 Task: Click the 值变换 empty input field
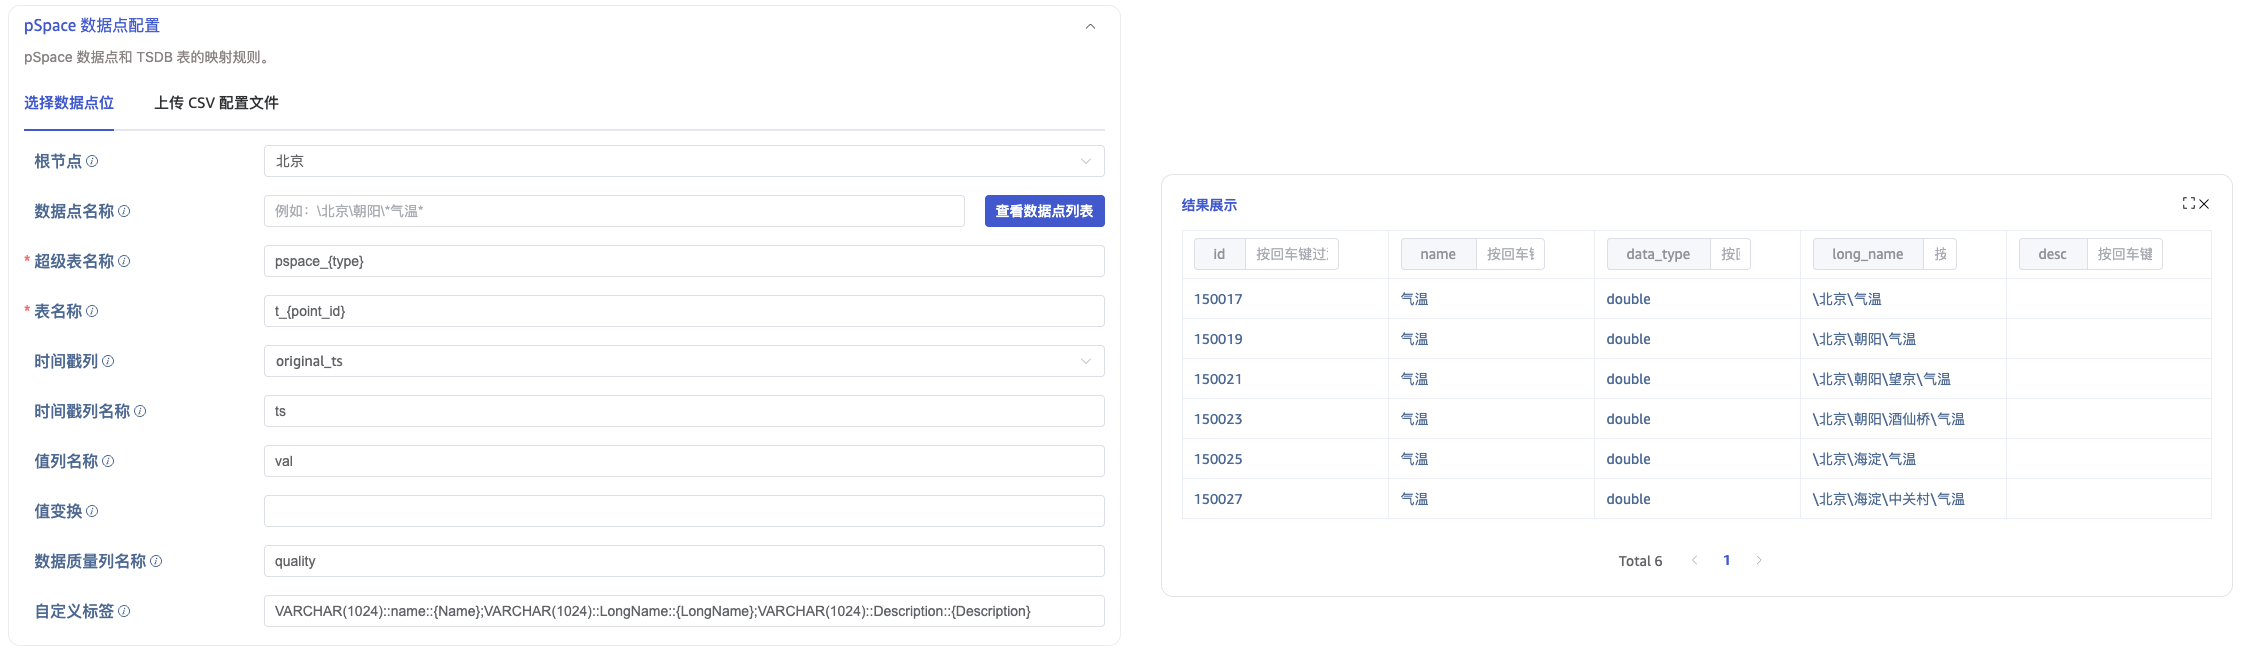pyautogui.click(x=684, y=511)
